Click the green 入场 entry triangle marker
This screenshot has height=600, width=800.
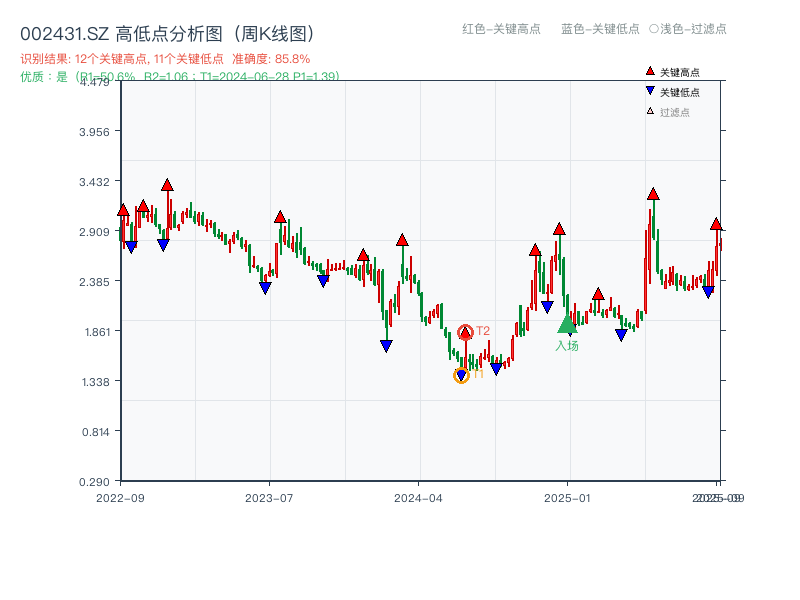click(x=566, y=326)
